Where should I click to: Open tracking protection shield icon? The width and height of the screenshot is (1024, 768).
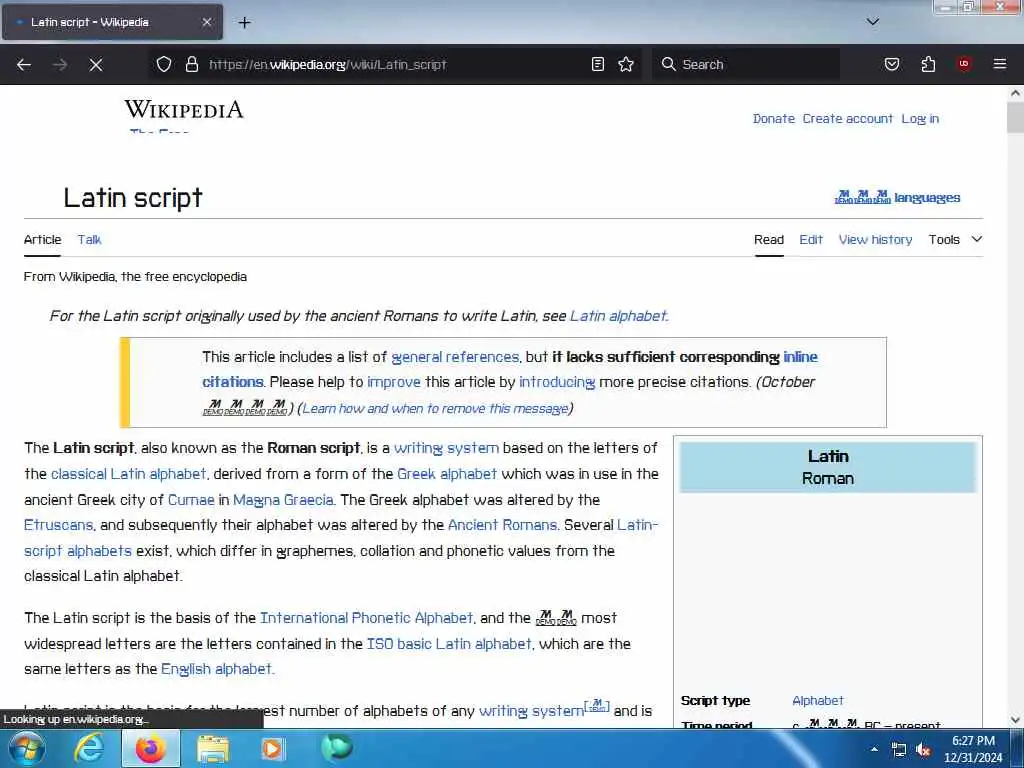tap(164, 64)
